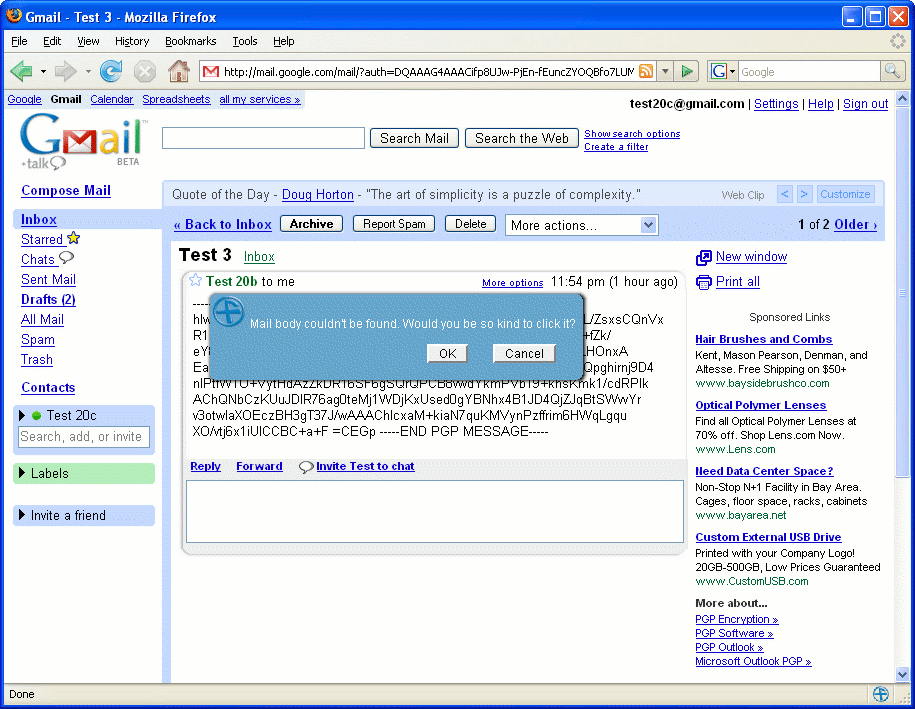Open the File menu
915x709 pixels.
pos(19,41)
